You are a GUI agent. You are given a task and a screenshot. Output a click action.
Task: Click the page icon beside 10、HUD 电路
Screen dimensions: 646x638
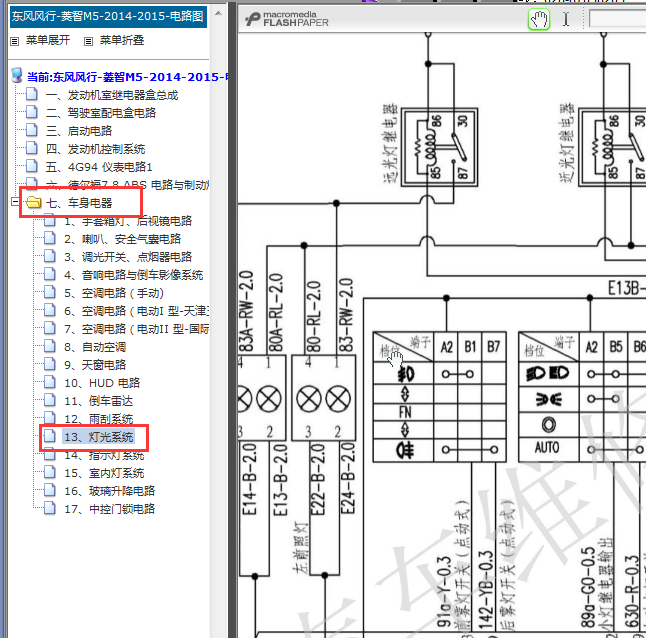50,382
